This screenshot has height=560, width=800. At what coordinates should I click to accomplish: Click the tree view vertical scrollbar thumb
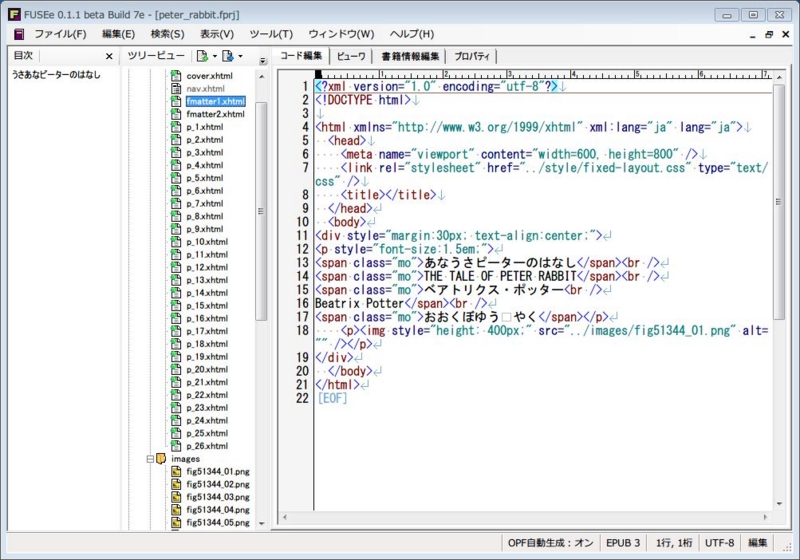click(261, 211)
